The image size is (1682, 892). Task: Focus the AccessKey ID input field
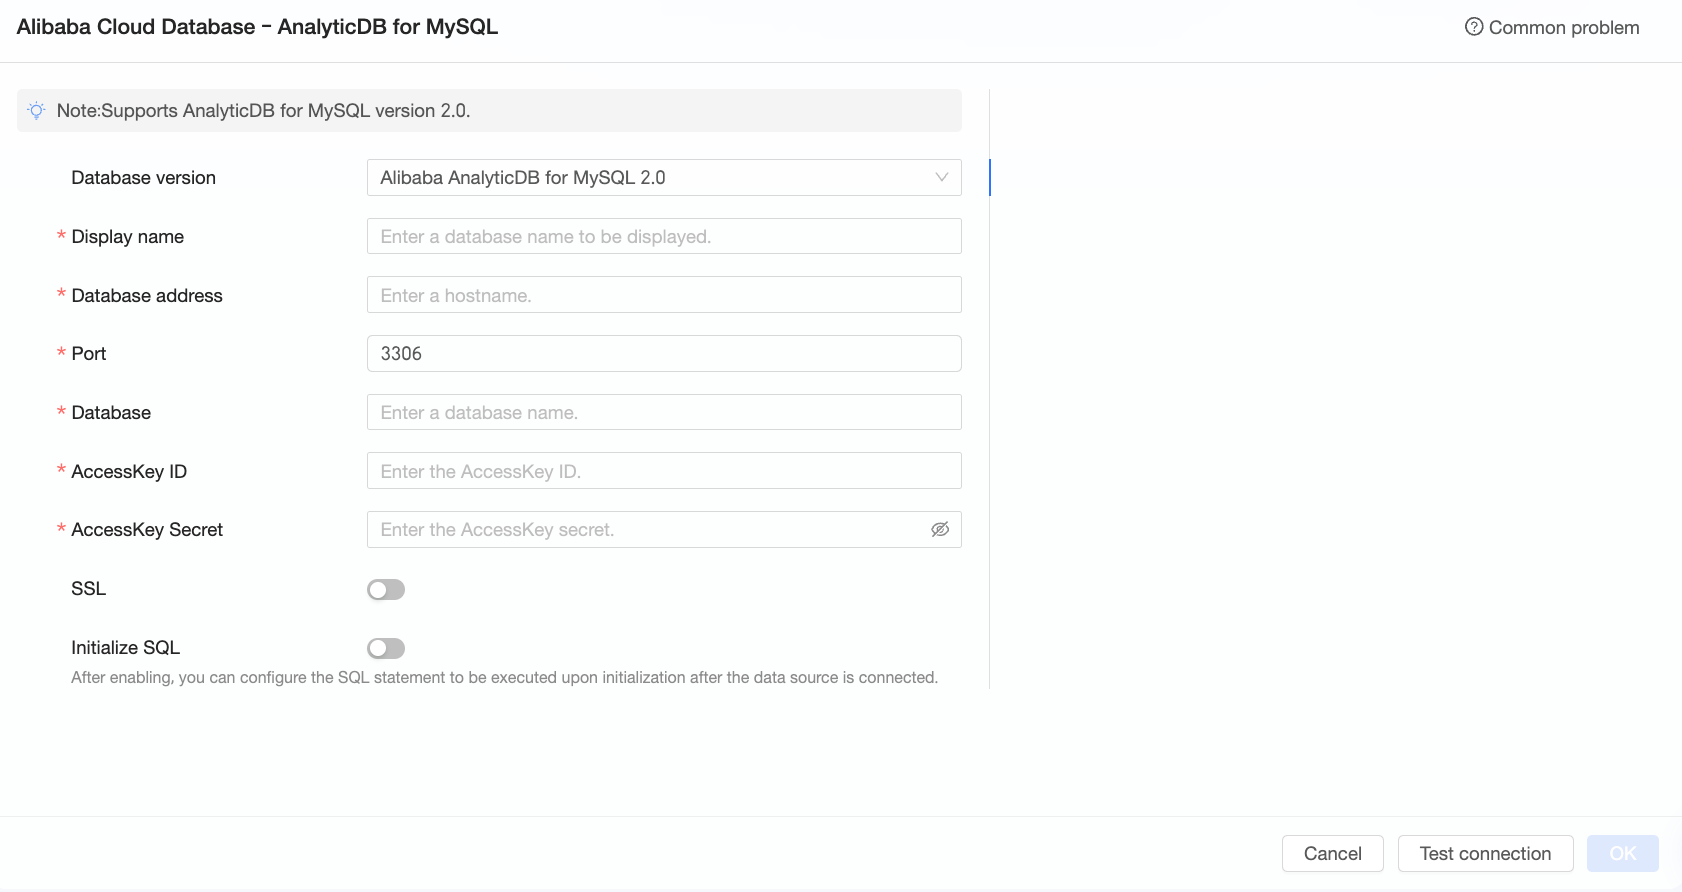[x=664, y=471]
